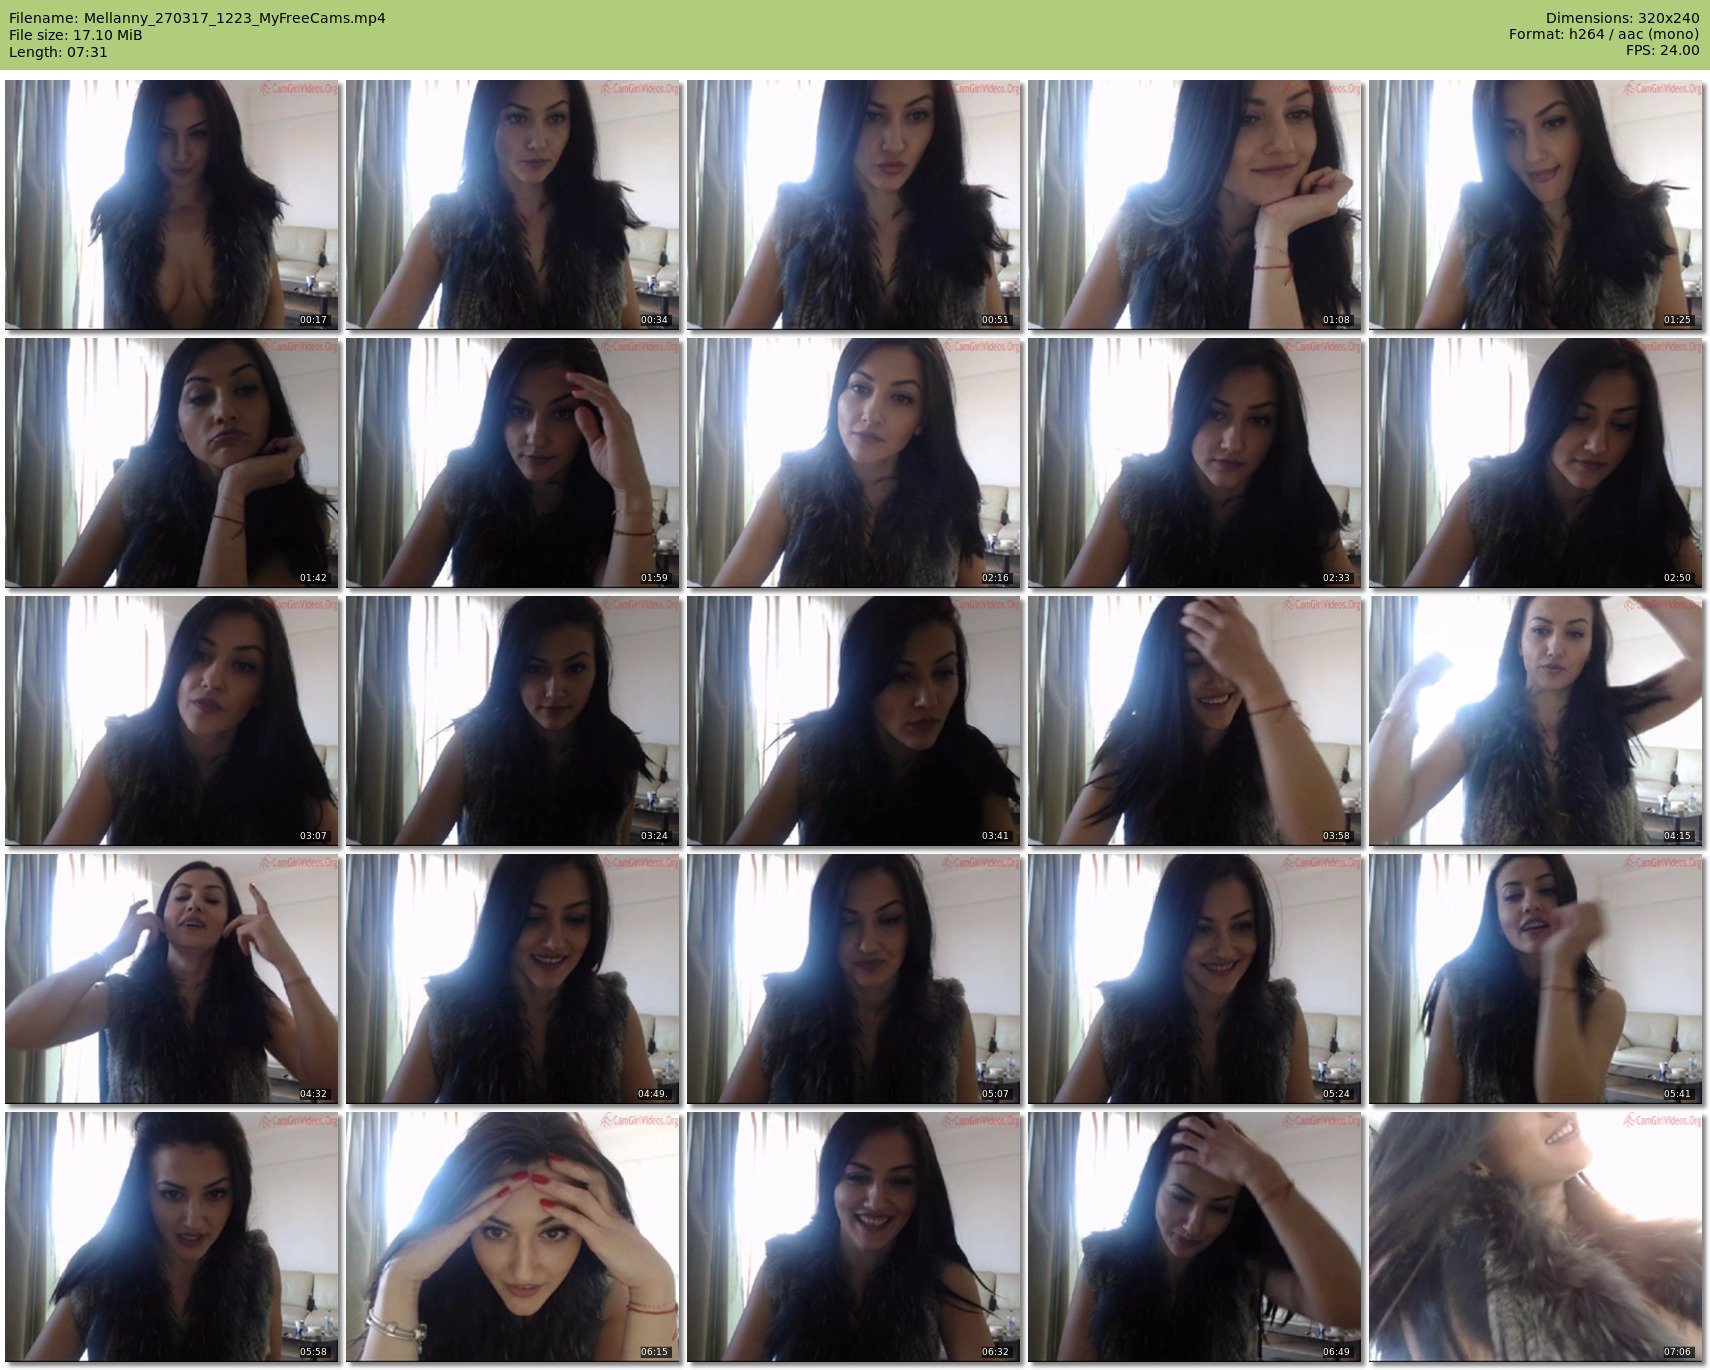
Task: View the frame marked 06:15
Action: 513,1236
